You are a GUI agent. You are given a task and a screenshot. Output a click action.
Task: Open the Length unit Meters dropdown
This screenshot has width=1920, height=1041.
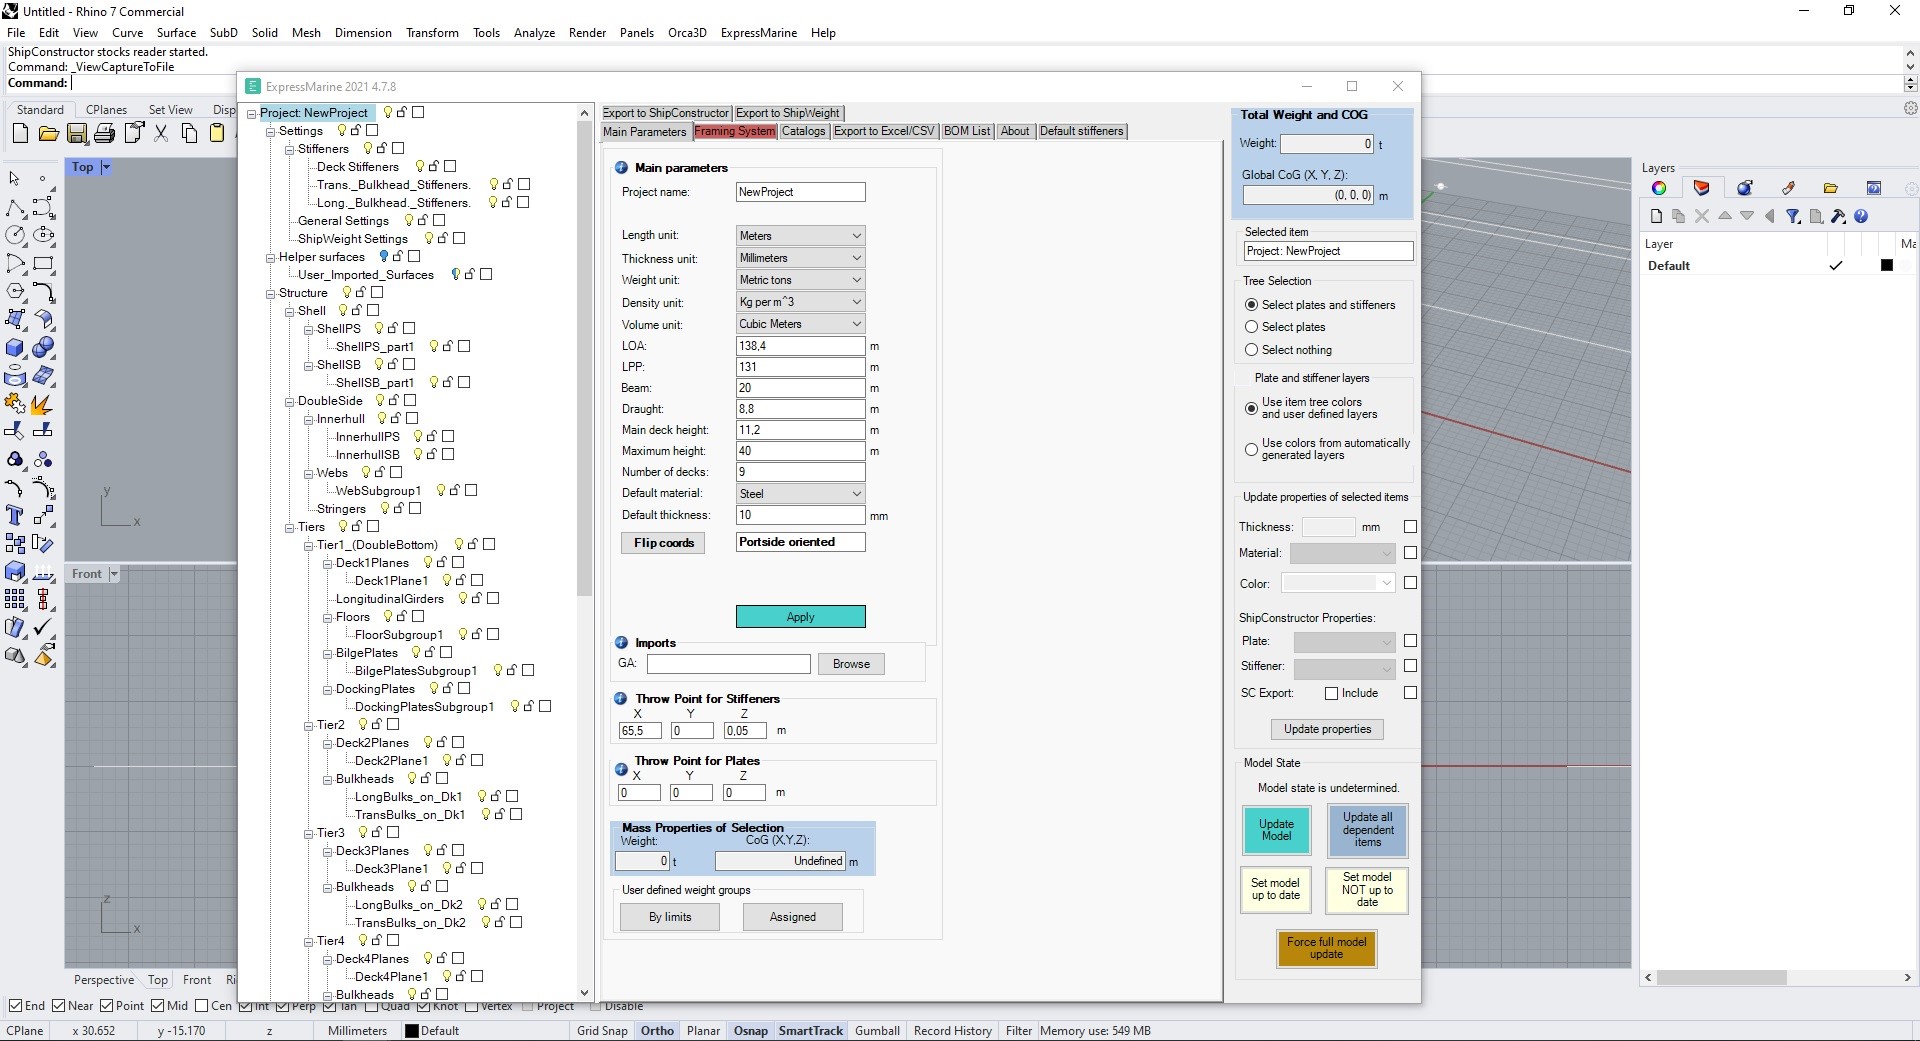[x=800, y=236]
